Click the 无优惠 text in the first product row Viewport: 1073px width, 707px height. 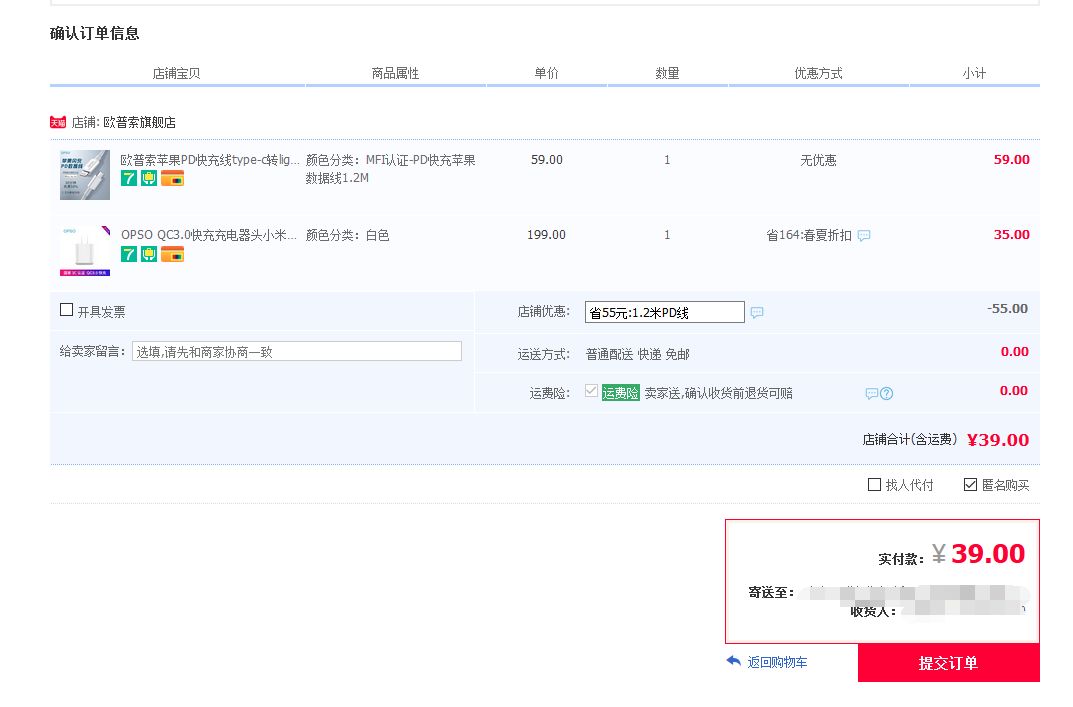click(818, 160)
